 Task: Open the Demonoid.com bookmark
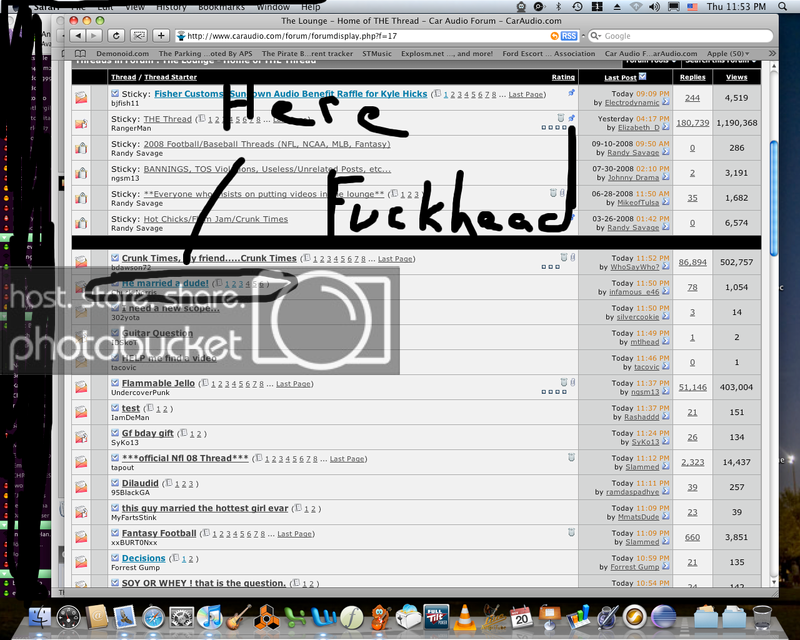coord(122,54)
